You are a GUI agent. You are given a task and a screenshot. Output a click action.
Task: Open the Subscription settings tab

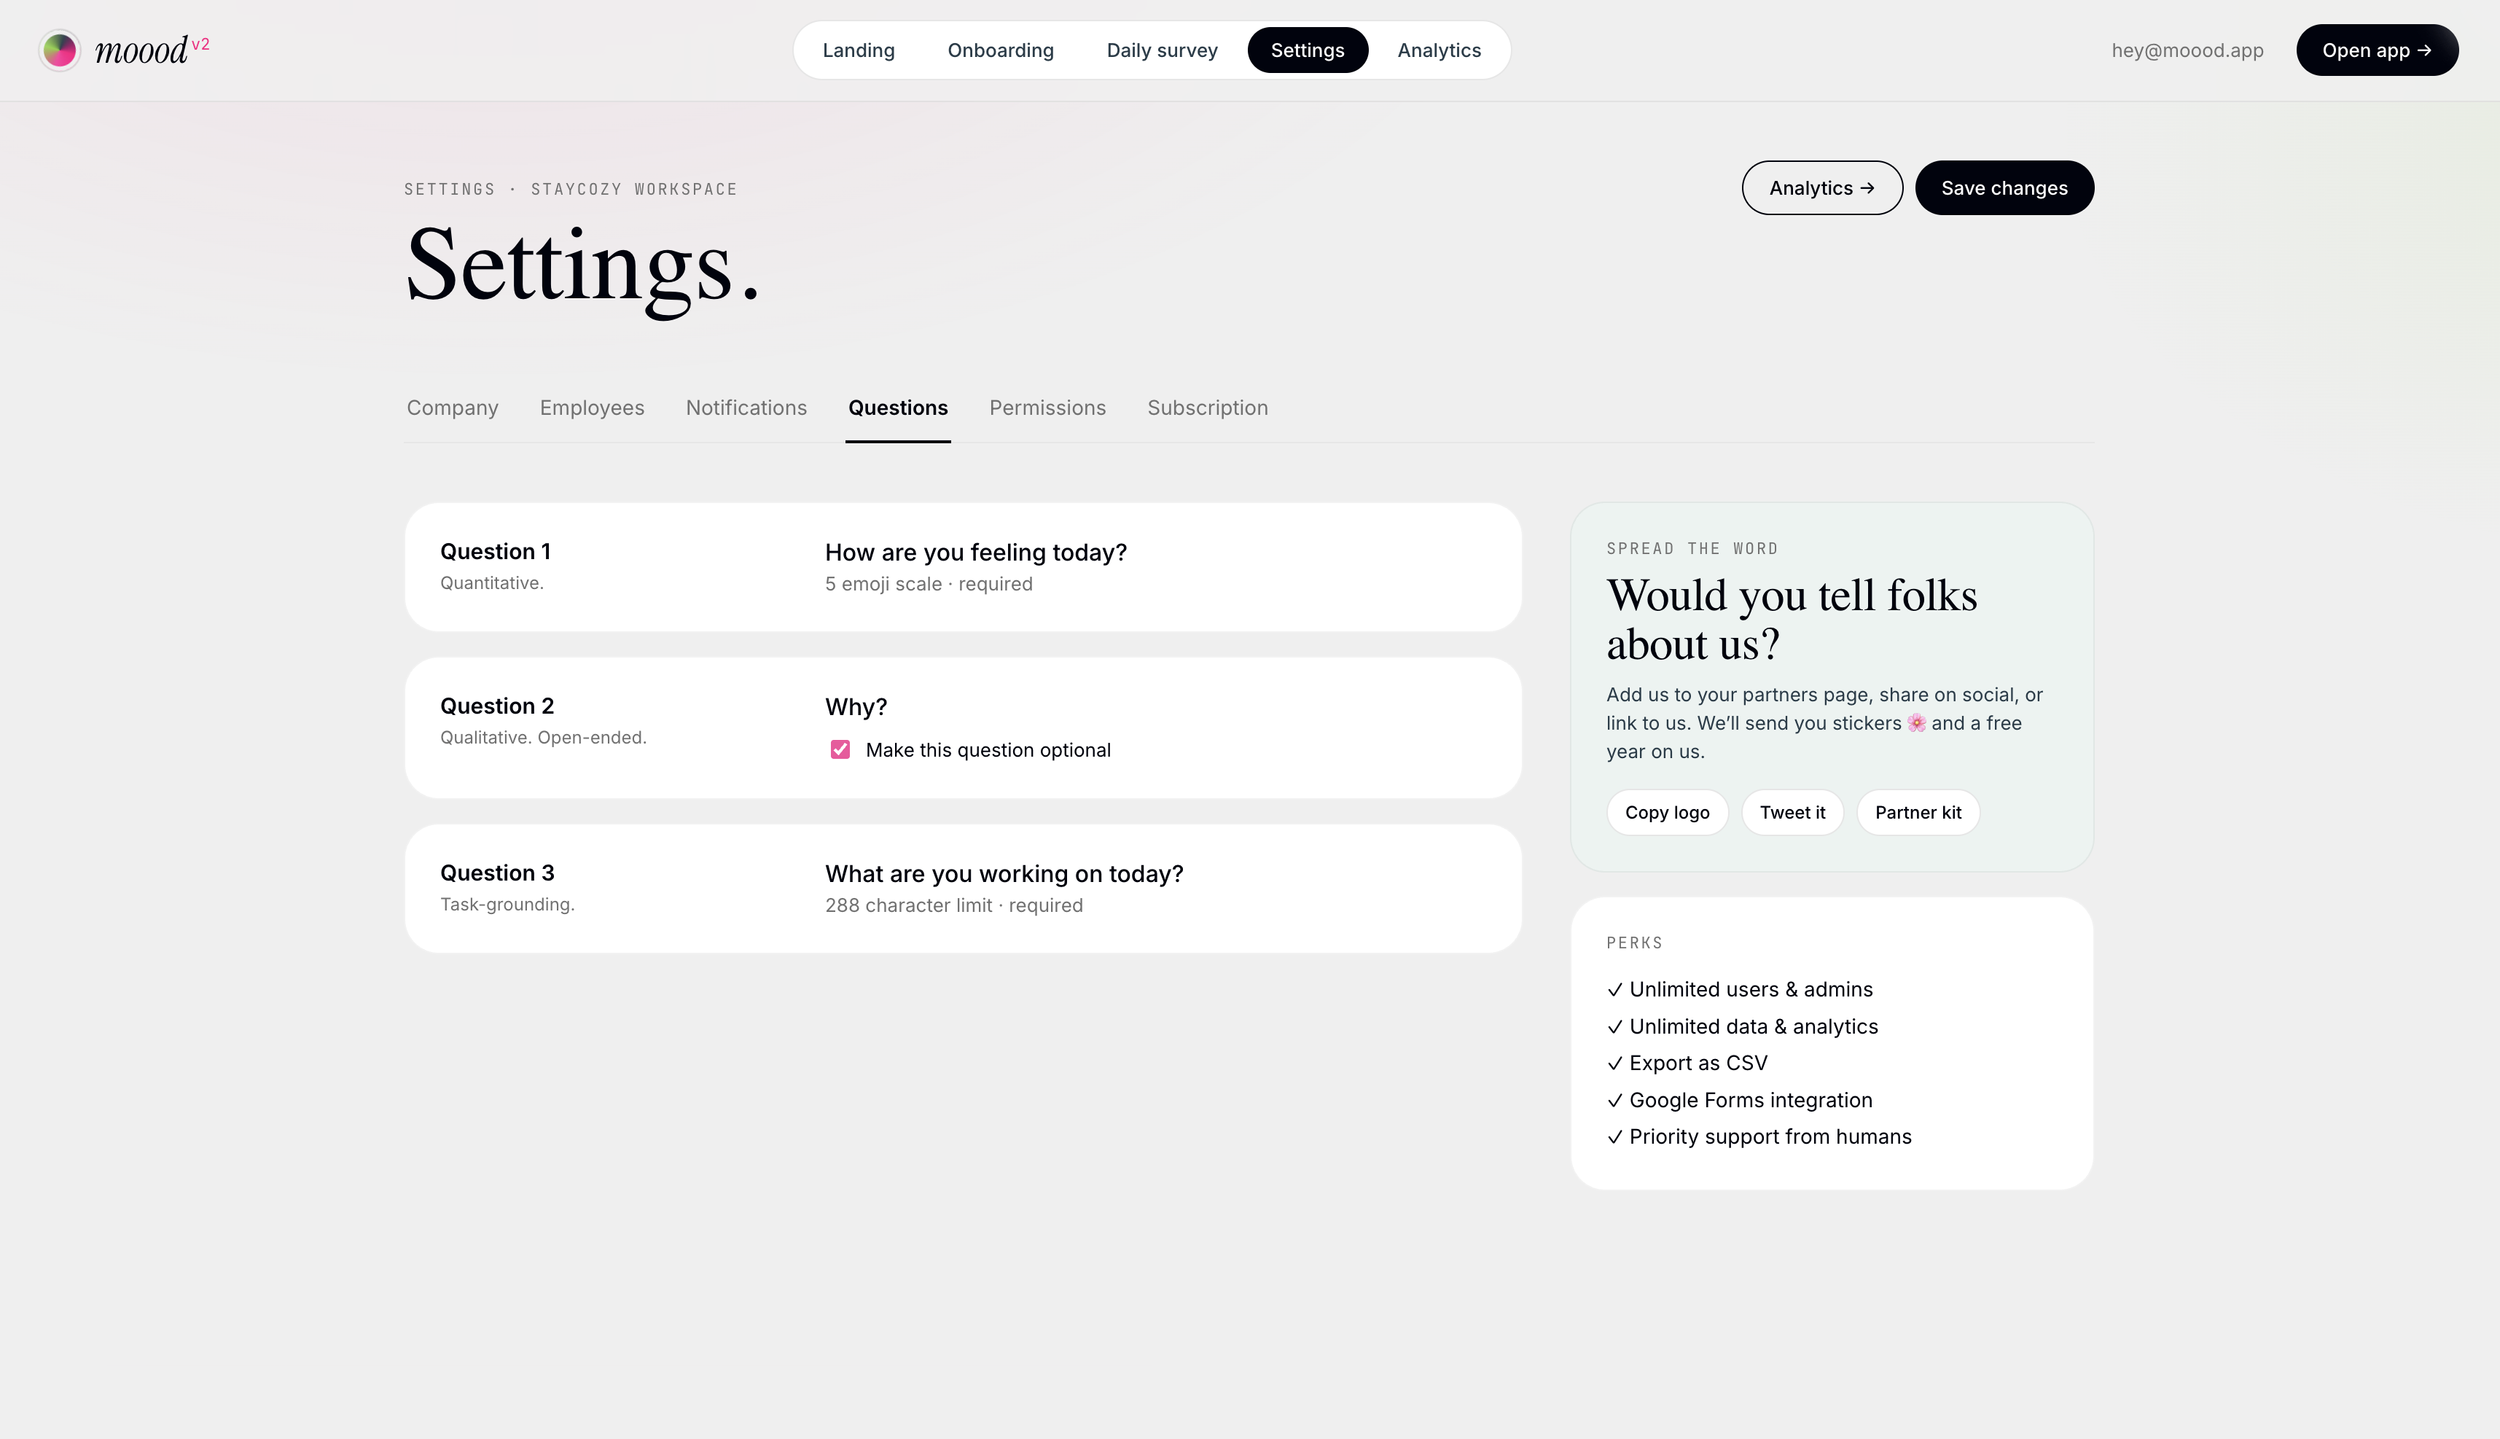(1207, 408)
